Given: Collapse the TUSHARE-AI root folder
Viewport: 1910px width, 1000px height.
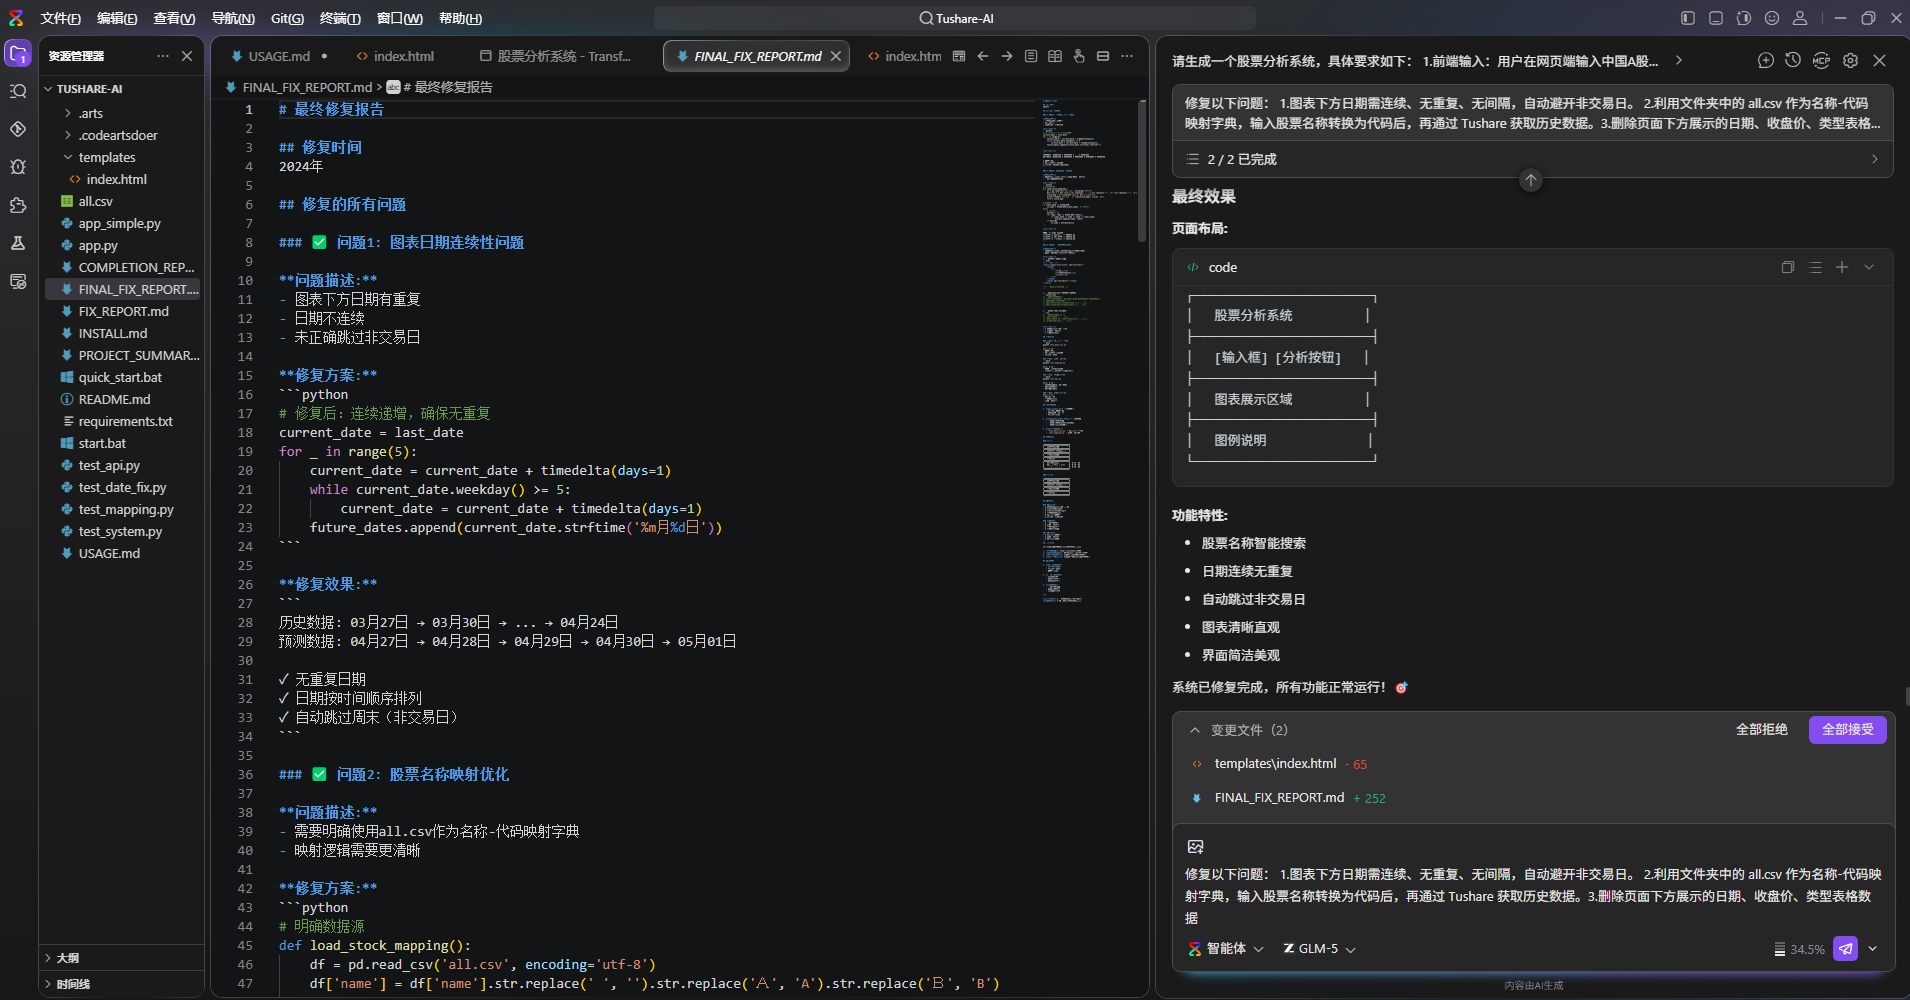Looking at the screenshot, I should tap(48, 89).
